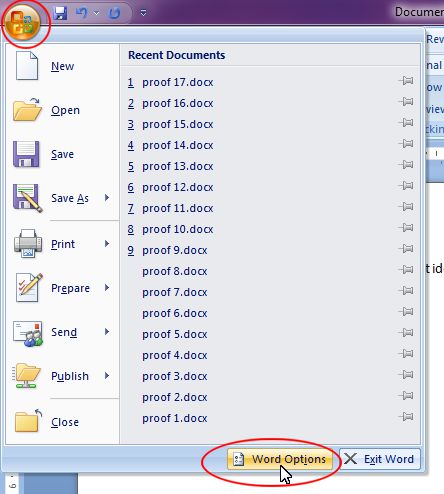
Task: Open recent document proof 14.docx
Action: pos(178,145)
